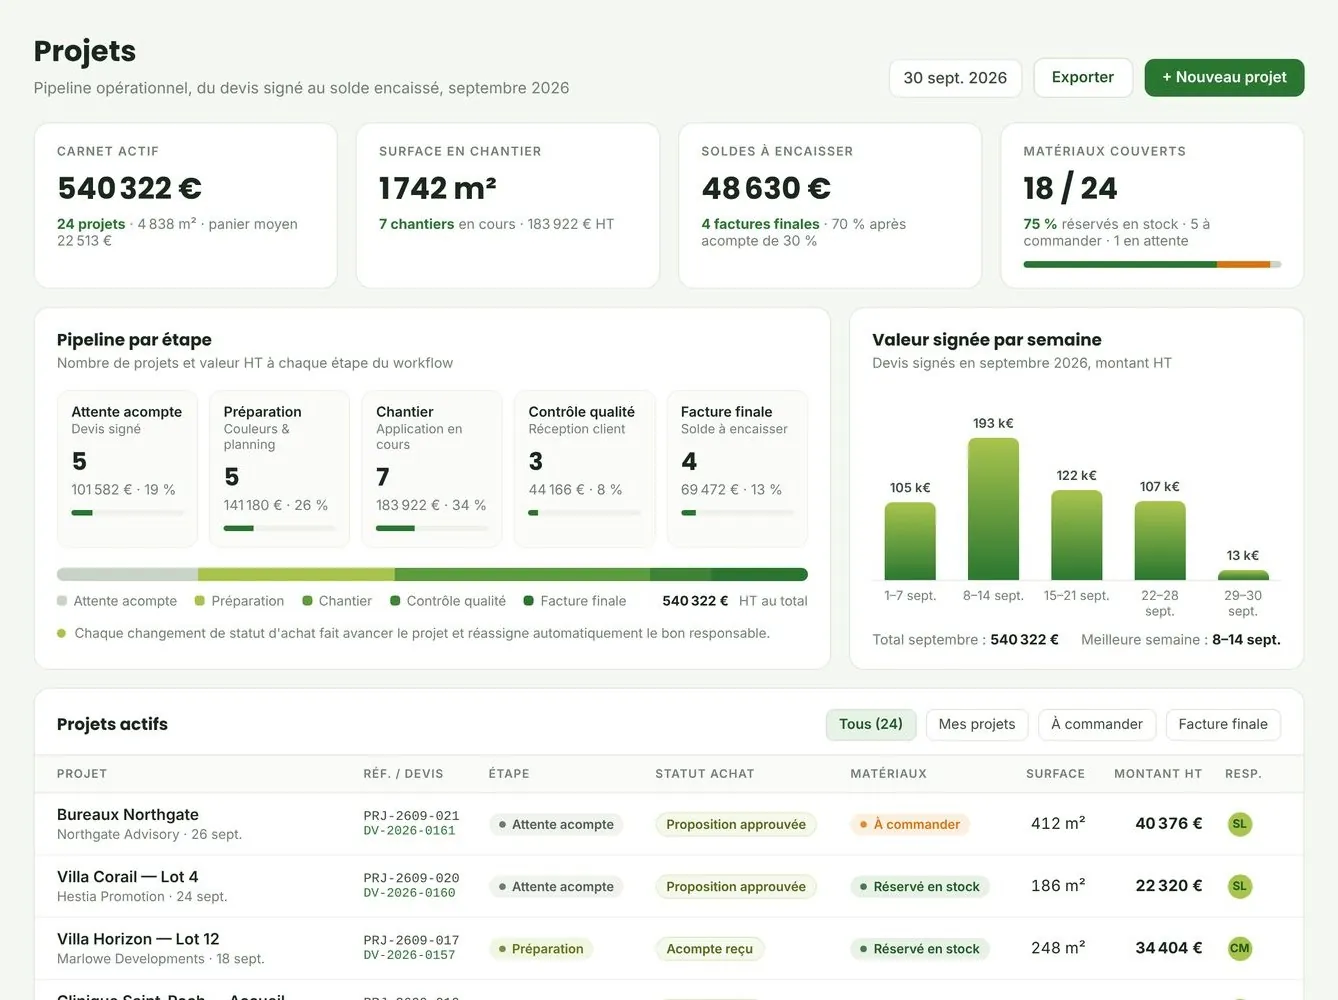Sort by the ÉTAPE column header
1338x1000 pixels.
(x=509, y=774)
